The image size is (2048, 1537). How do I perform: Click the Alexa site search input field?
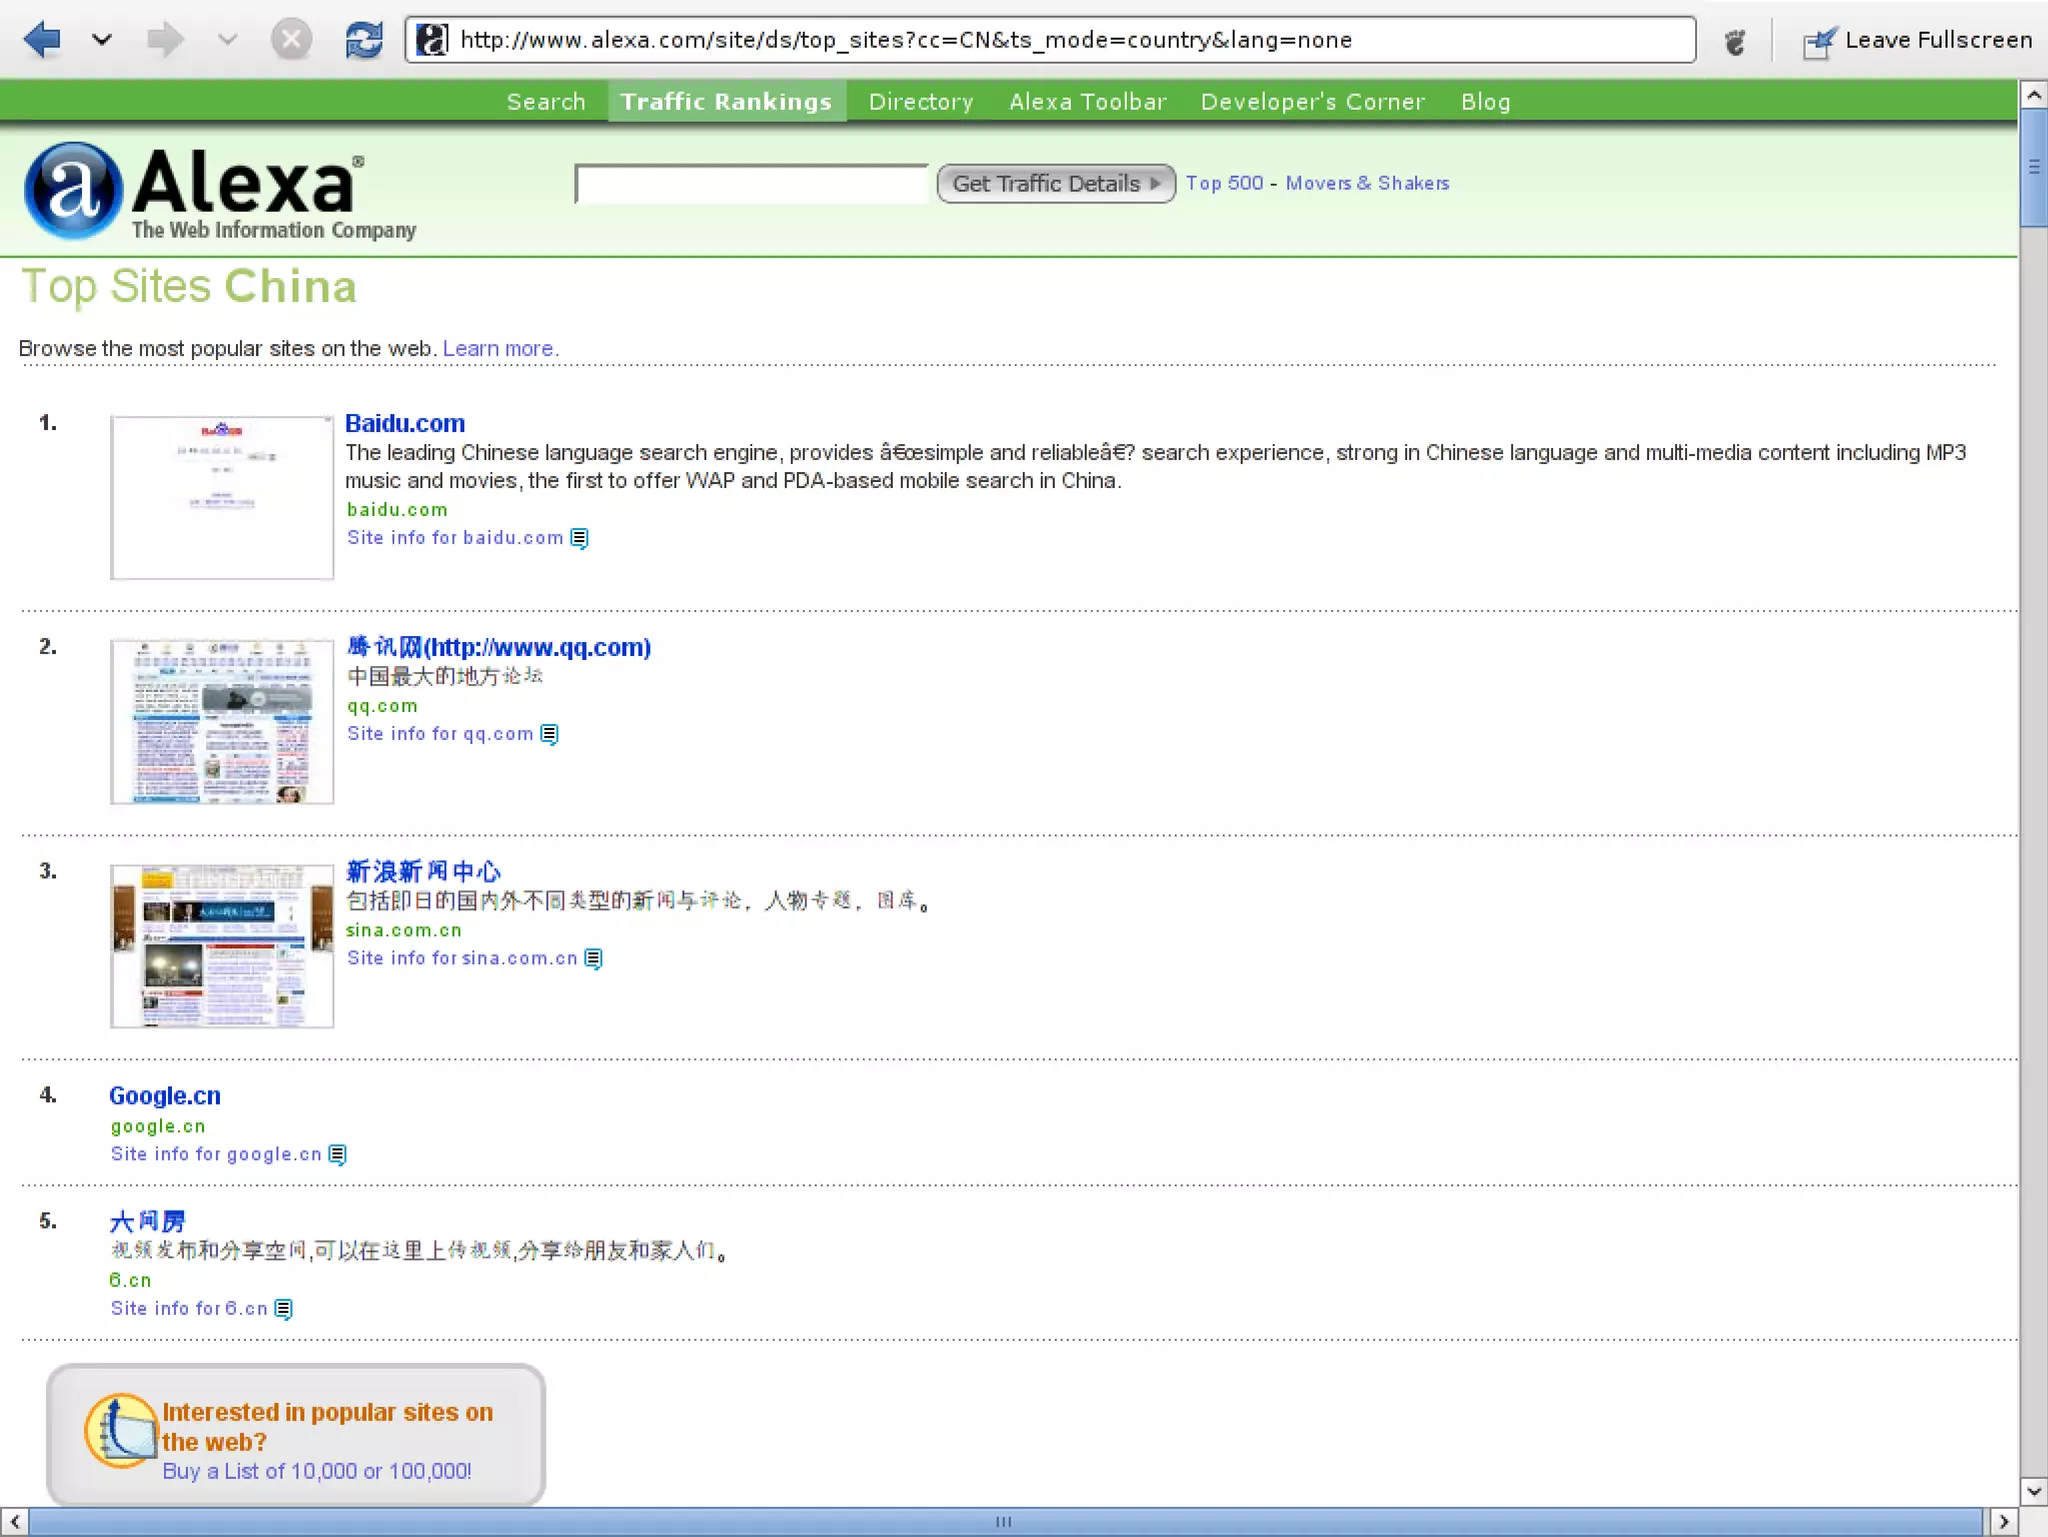click(x=751, y=184)
